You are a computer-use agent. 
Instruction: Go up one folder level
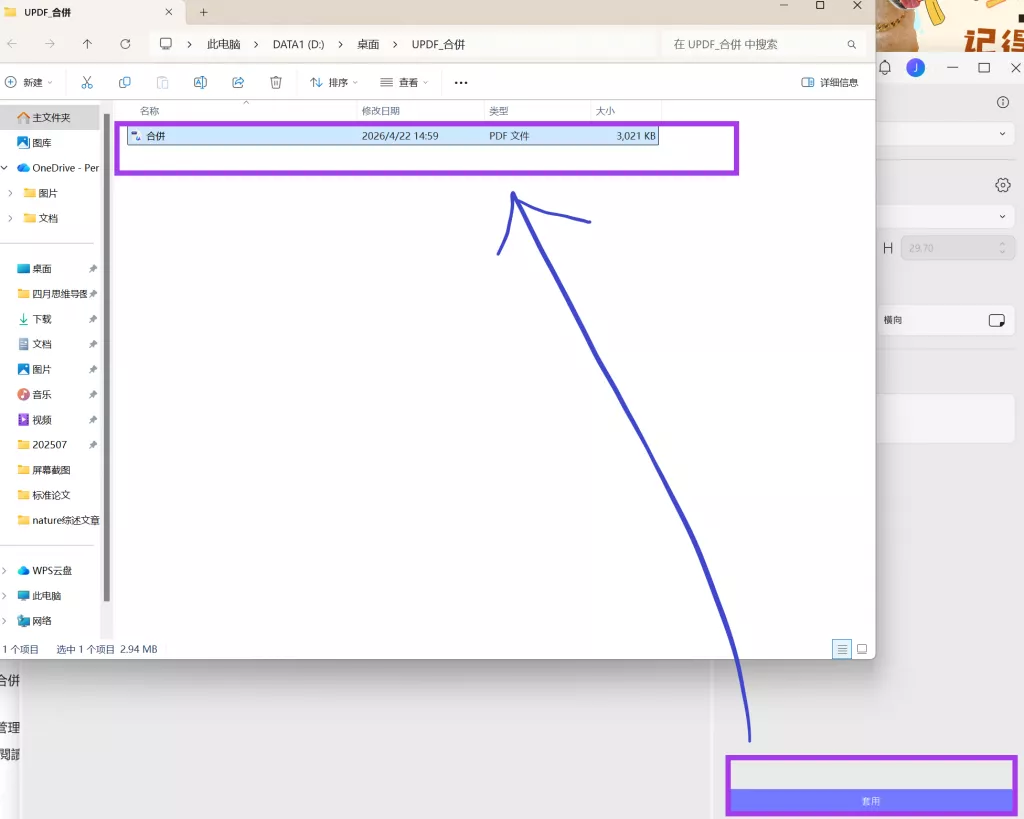tap(88, 44)
